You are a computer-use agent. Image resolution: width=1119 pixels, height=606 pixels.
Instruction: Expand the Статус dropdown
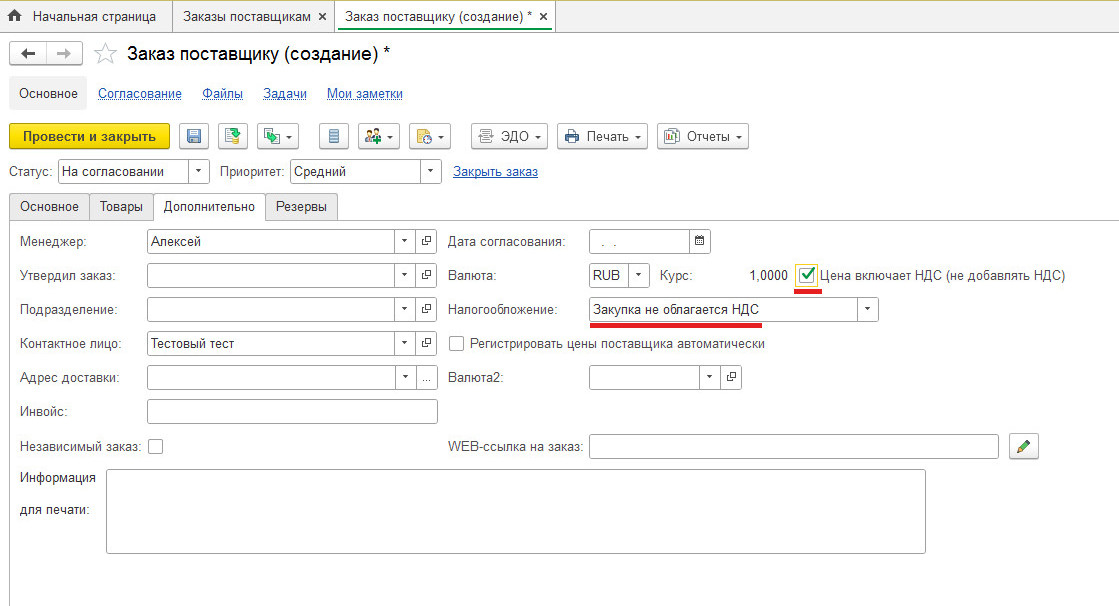pyautogui.click(x=199, y=171)
